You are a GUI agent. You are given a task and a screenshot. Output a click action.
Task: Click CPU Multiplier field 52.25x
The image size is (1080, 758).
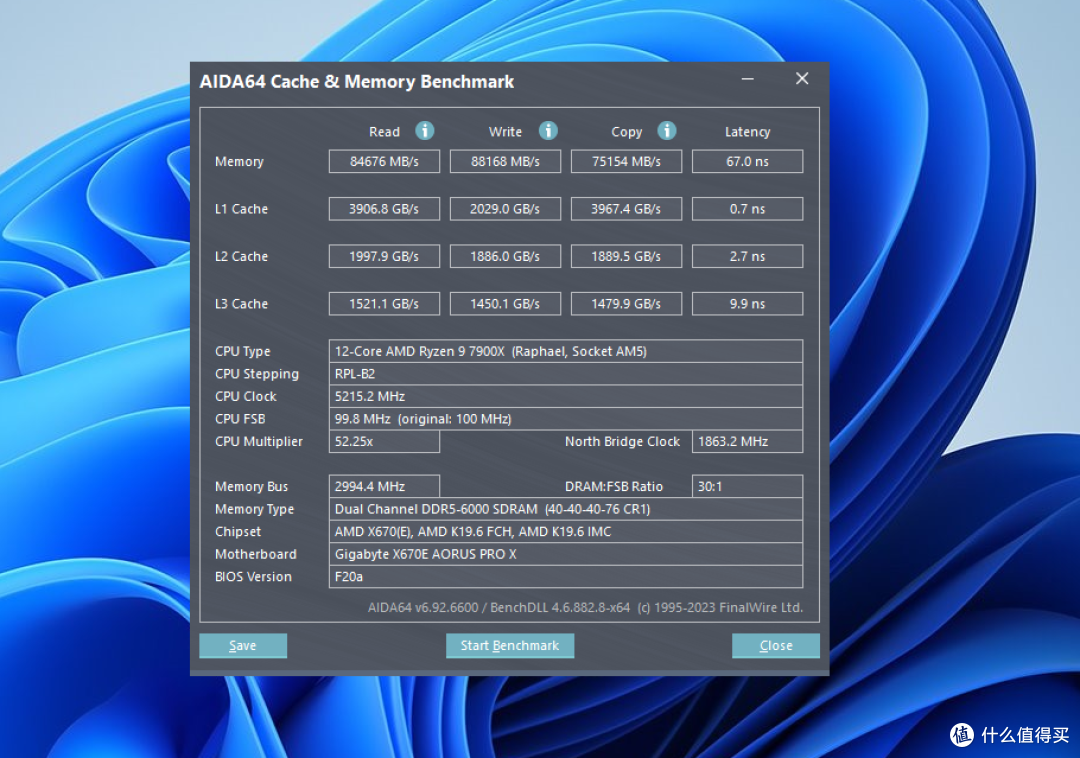pos(384,441)
